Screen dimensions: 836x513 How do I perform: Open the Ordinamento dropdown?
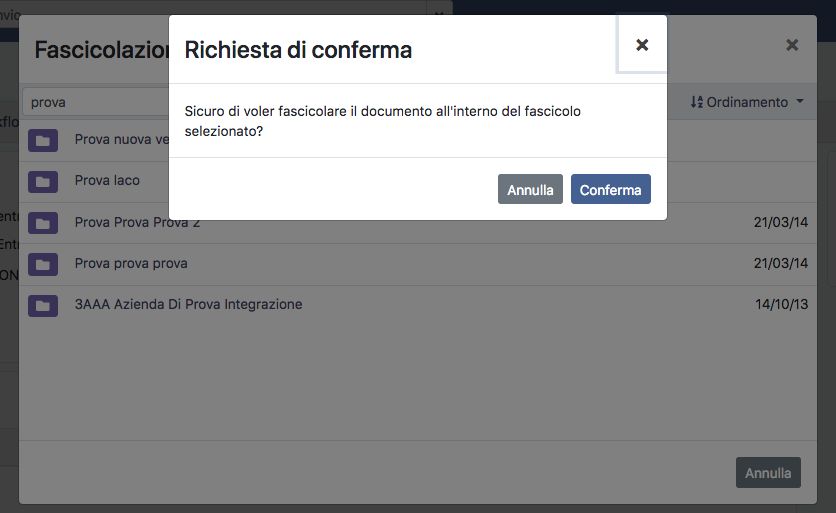click(x=747, y=102)
